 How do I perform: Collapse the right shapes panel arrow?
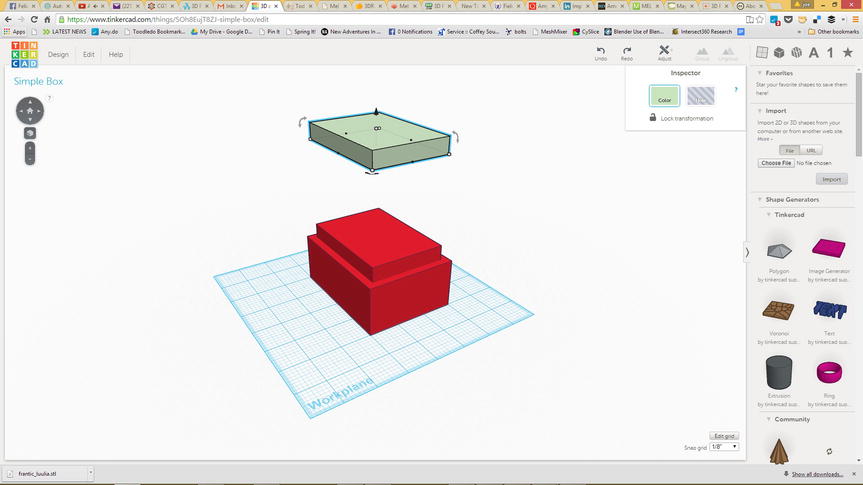[747, 252]
